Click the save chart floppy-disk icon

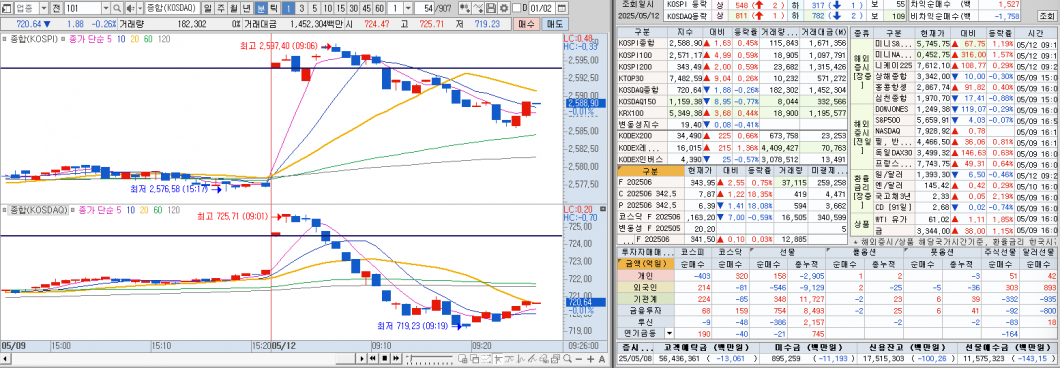(x=491, y=7)
